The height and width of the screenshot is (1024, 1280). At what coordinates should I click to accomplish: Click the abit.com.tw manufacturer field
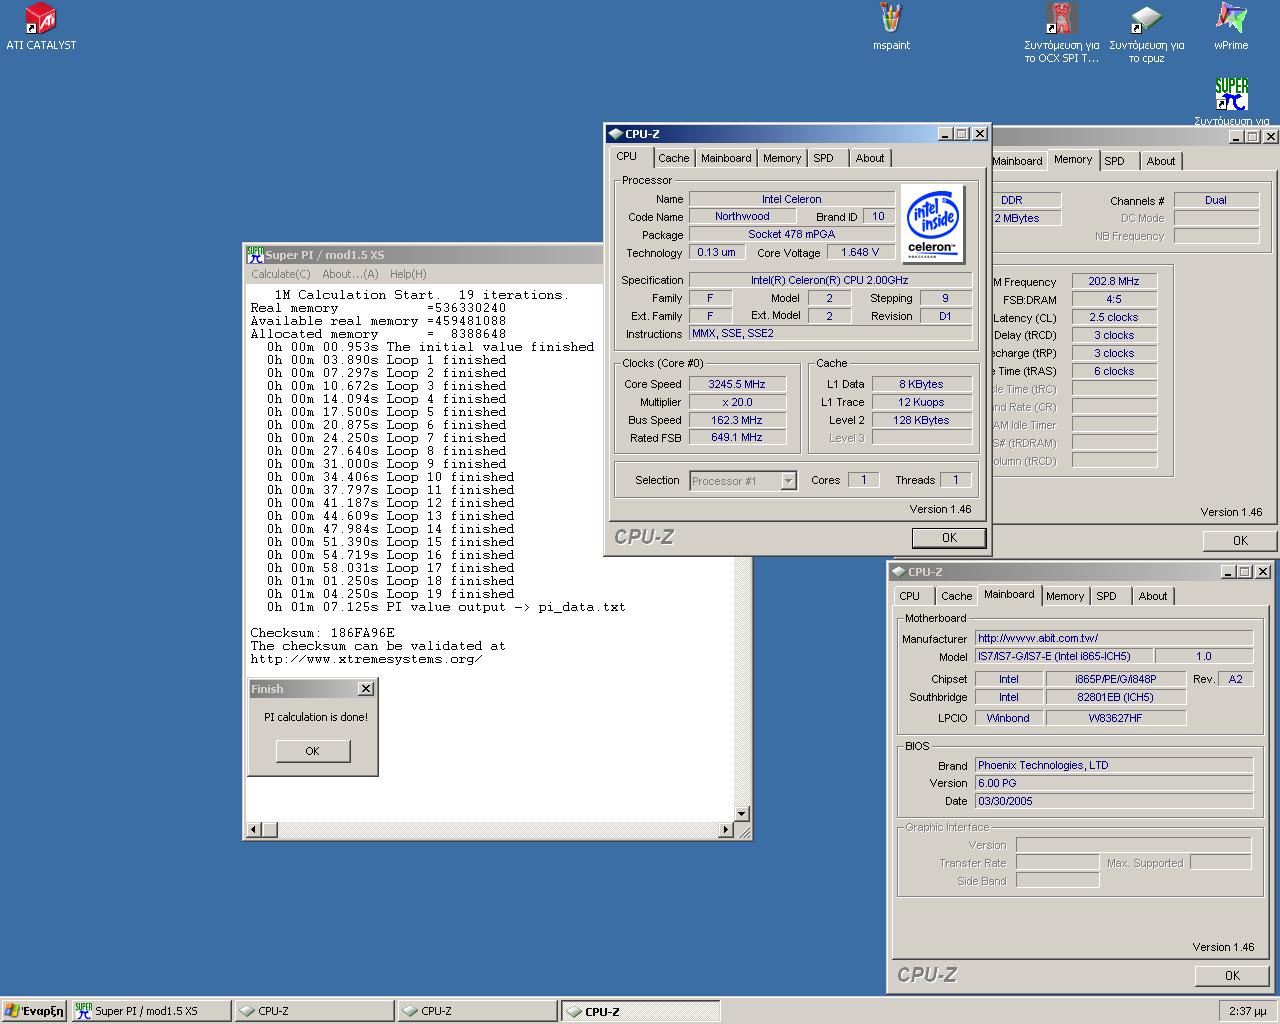point(1114,638)
